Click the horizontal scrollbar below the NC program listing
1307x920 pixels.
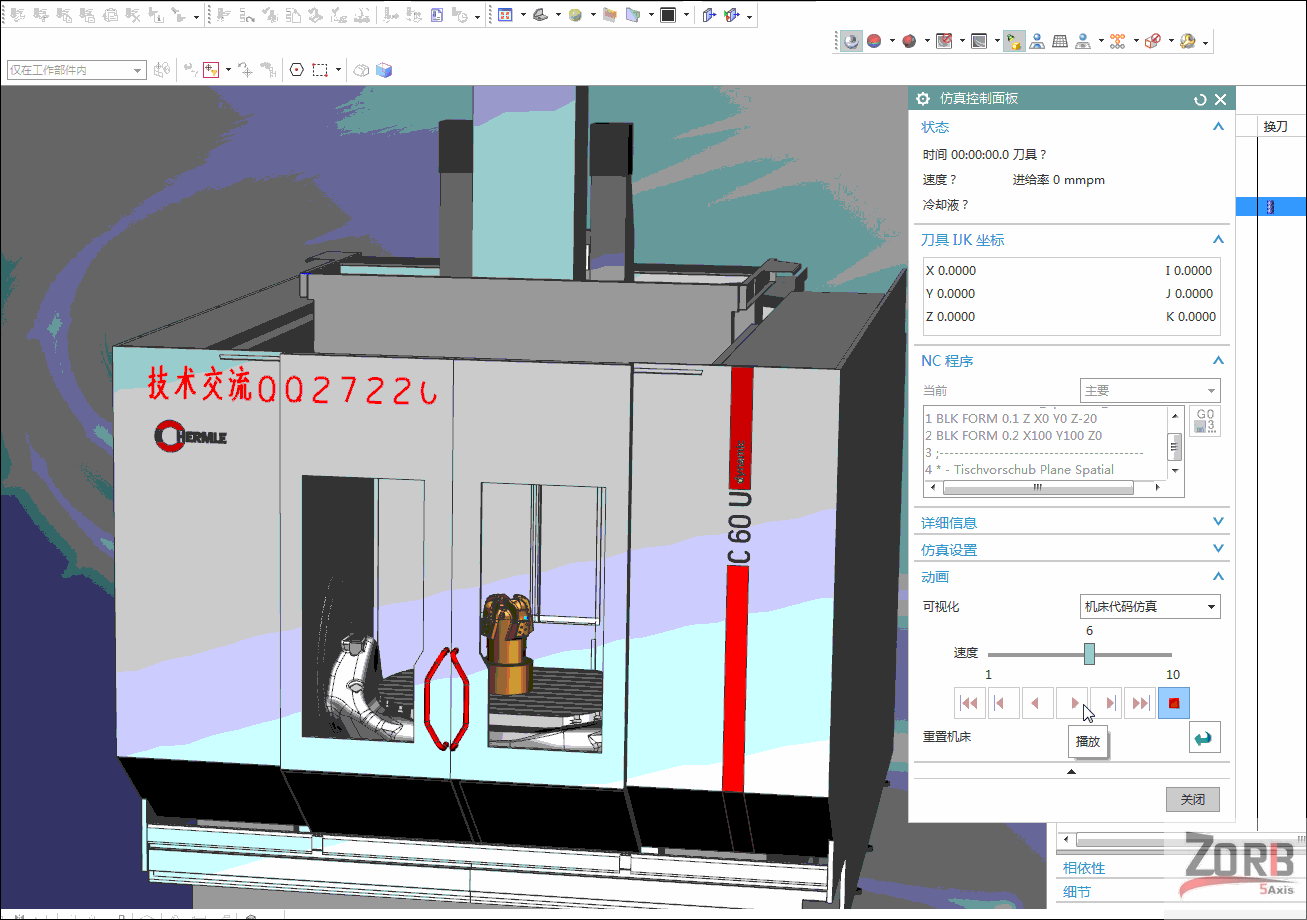click(1038, 487)
